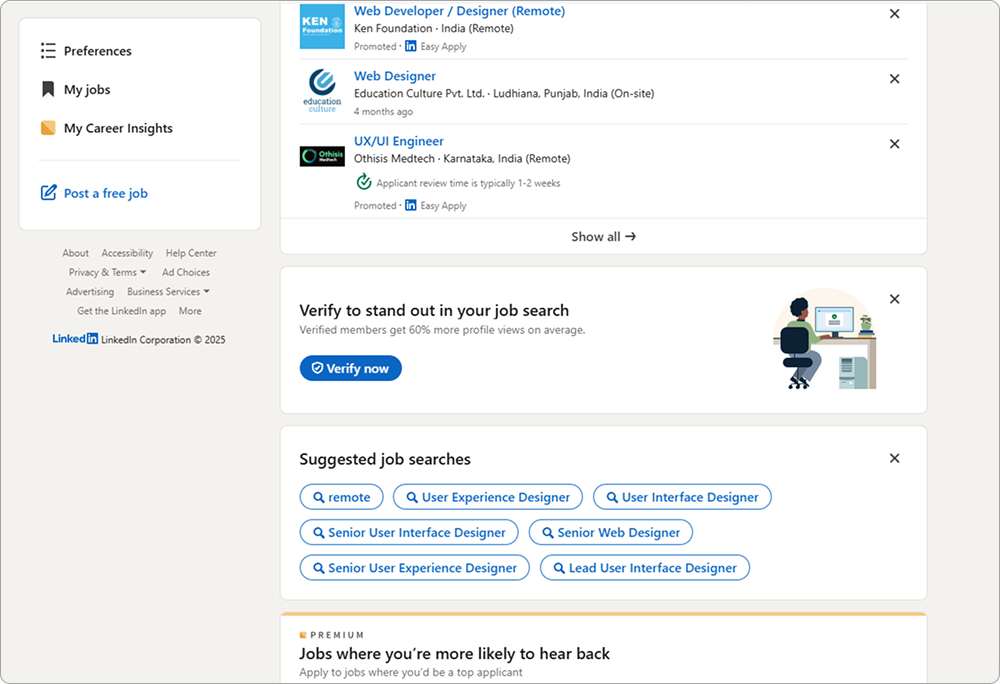Click the '4 months ago' posting date

[383, 112]
